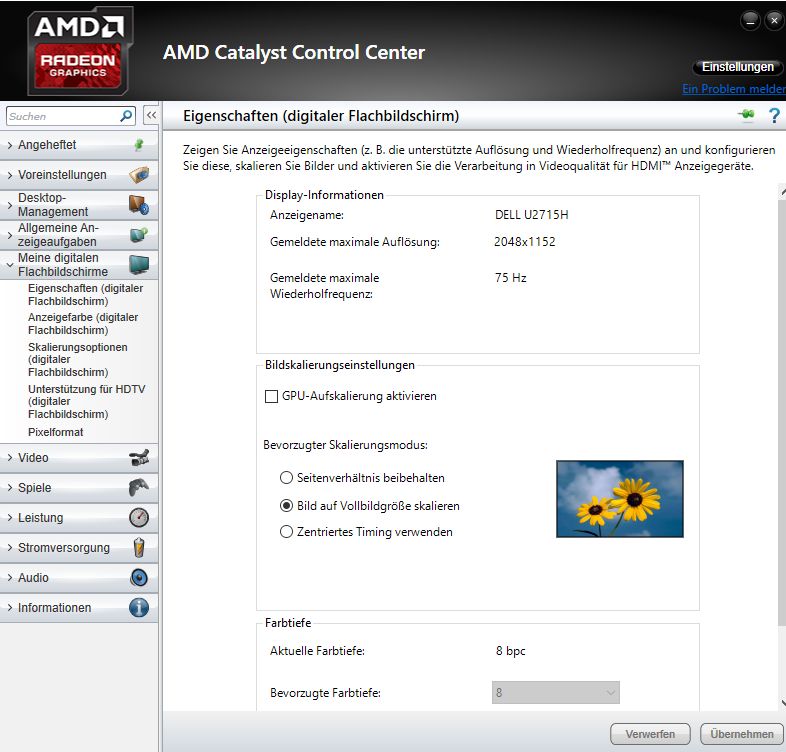Open help with the question mark icon
Viewport: 786px width, 752px height.
click(x=774, y=116)
